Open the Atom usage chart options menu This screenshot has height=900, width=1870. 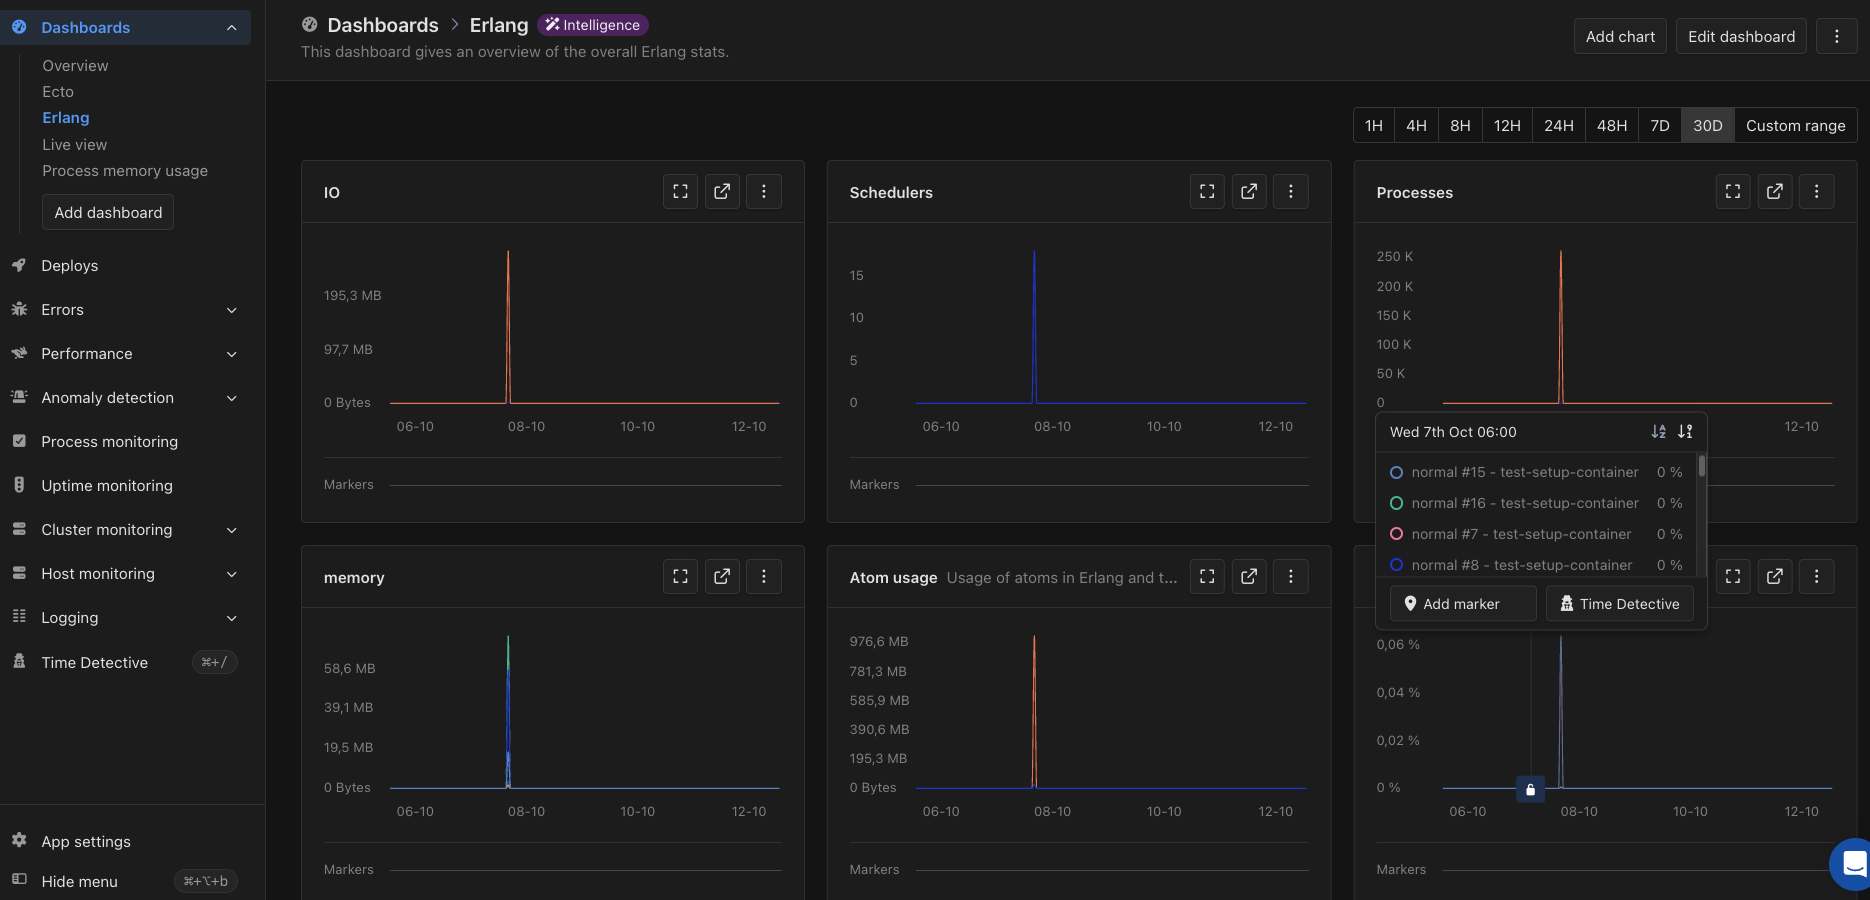(x=1291, y=577)
